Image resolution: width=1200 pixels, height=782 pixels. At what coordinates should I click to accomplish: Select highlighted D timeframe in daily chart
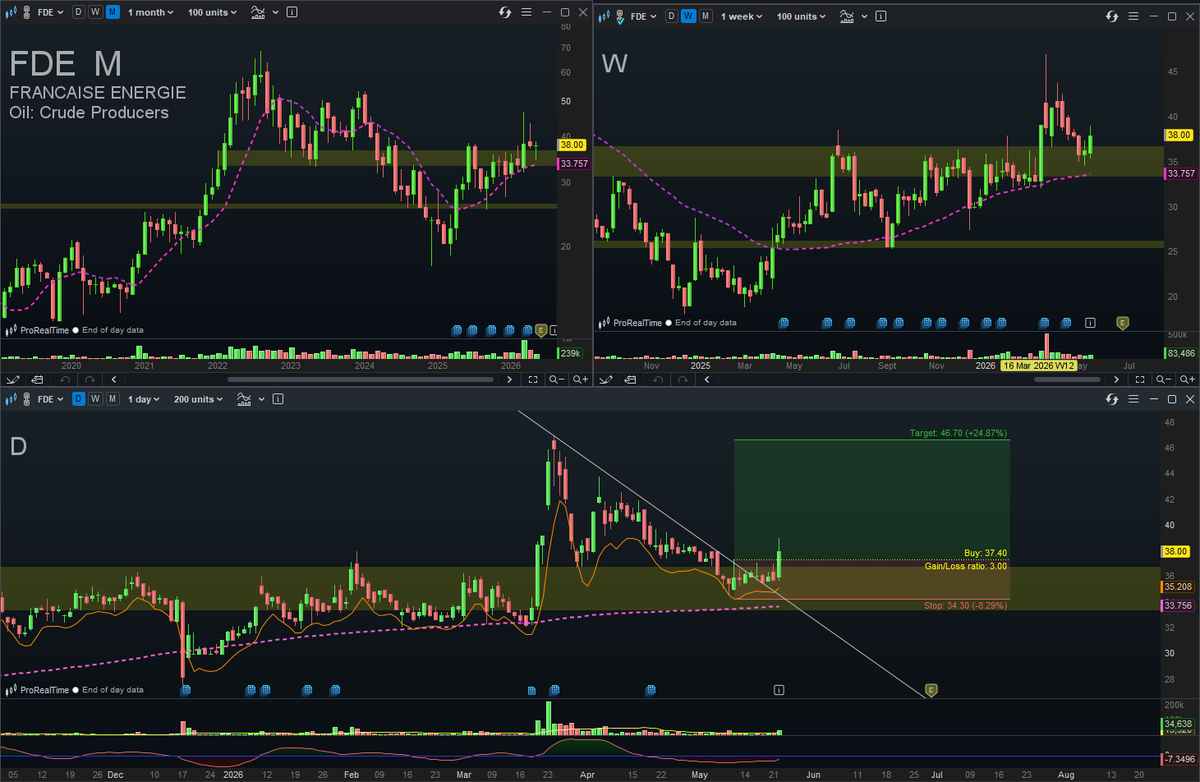(79, 398)
